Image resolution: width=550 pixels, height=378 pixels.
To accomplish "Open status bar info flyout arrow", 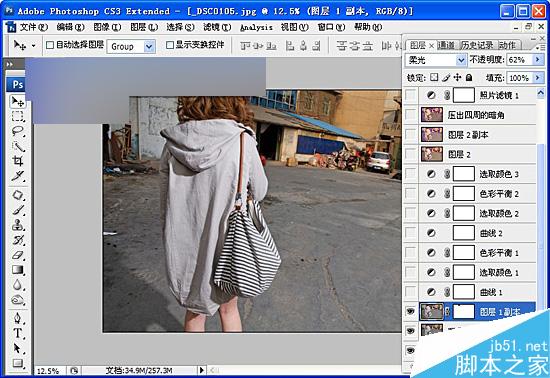I will (202, 370).
